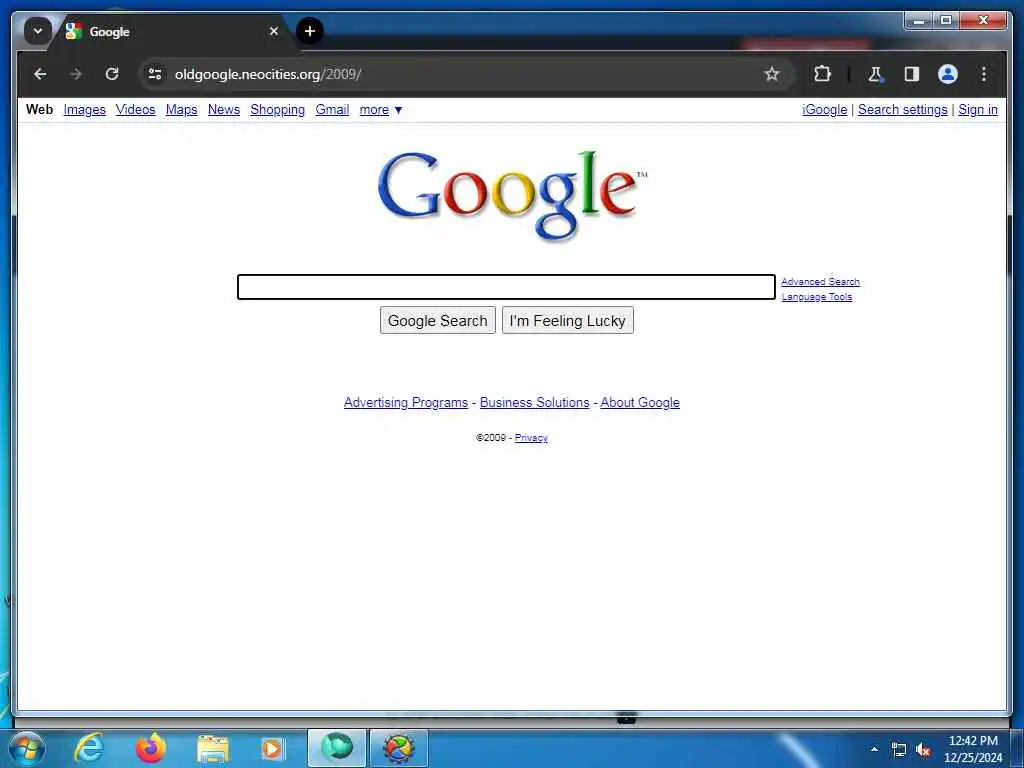Open the Windows Start menu
Screen dimensions: 1024x768
point(26,748)
